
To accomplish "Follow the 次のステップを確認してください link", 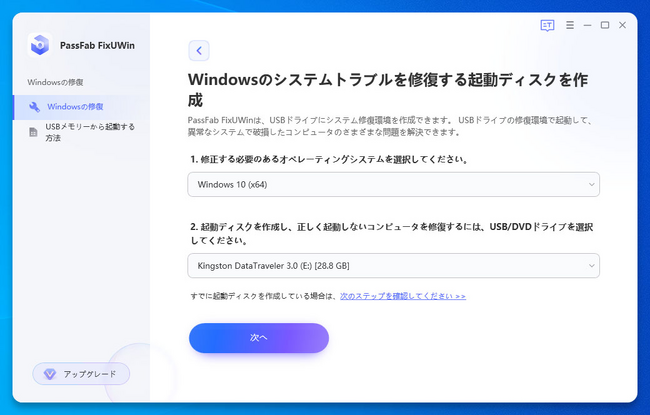I will coord(403,296).
